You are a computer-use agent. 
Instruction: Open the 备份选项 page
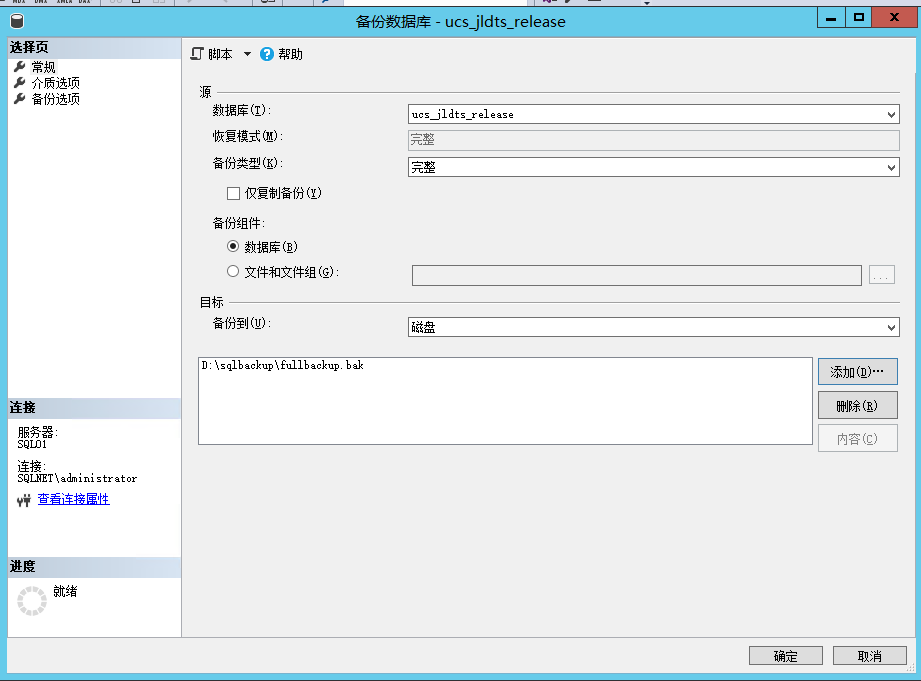[x=55, y=99]
